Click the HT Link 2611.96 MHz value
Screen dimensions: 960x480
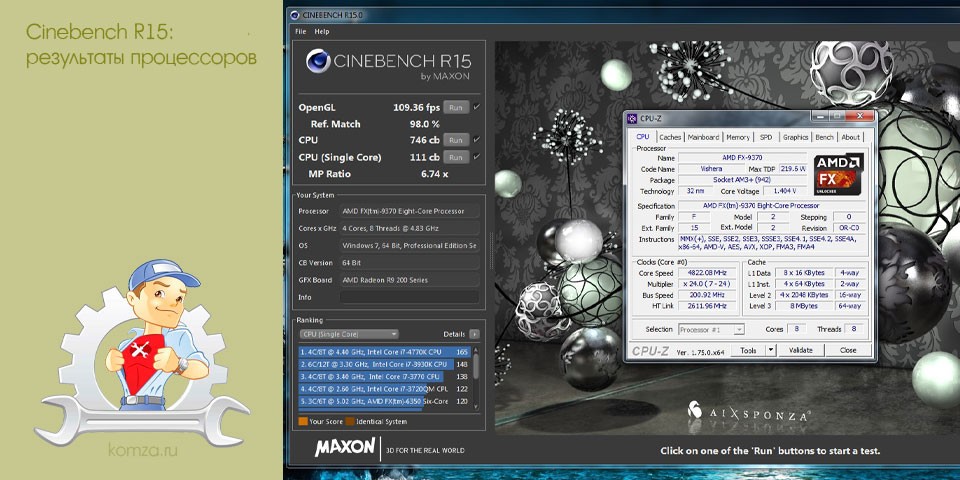tap(708, 306)
